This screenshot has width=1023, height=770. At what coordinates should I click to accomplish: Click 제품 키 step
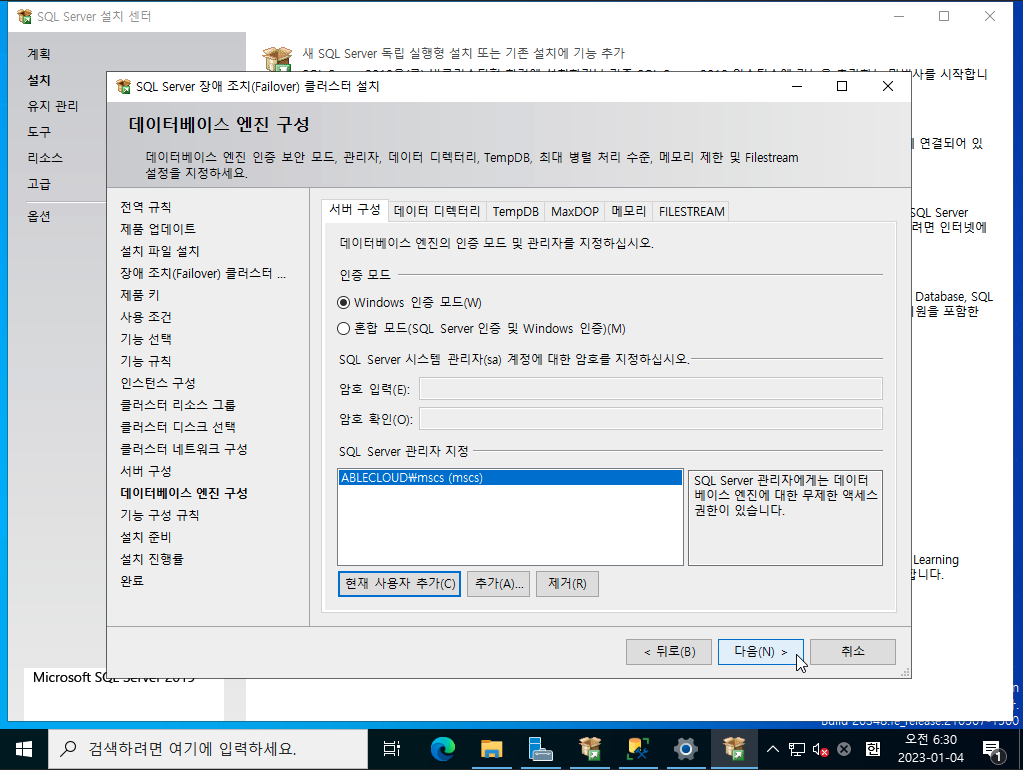pos(140,295)
